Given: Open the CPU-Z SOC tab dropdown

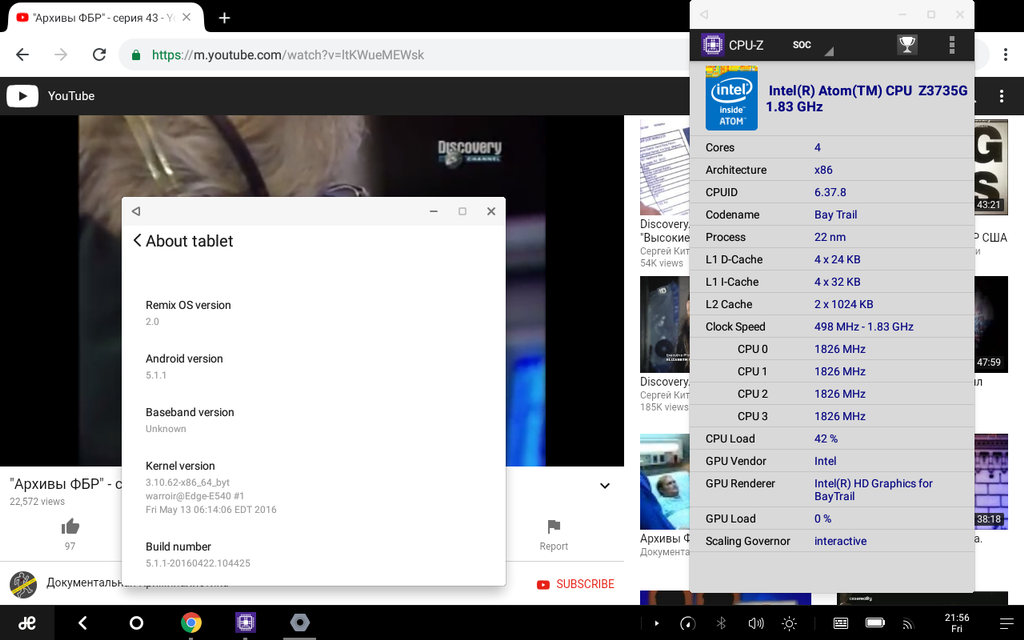Looking at the screenshot, I should point(812,45).
